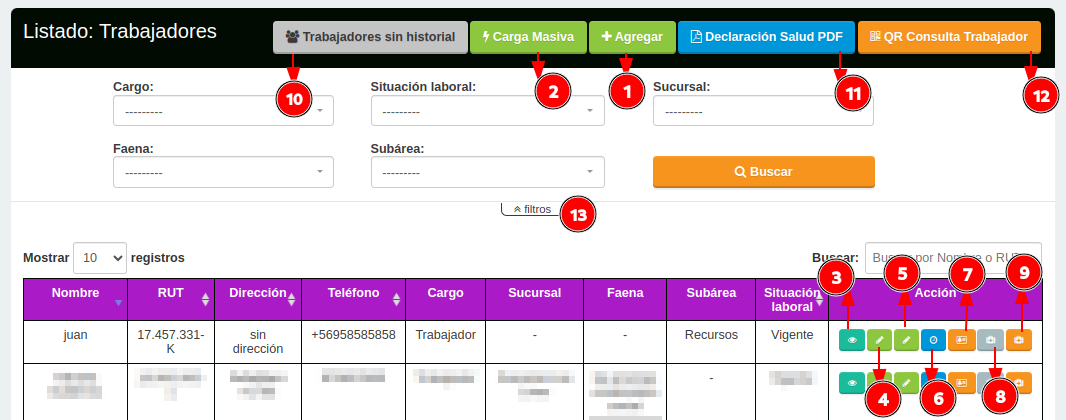Click first green pencil icon in juan's row
This screenshot has width=1066, height=420.
point(879,340)
